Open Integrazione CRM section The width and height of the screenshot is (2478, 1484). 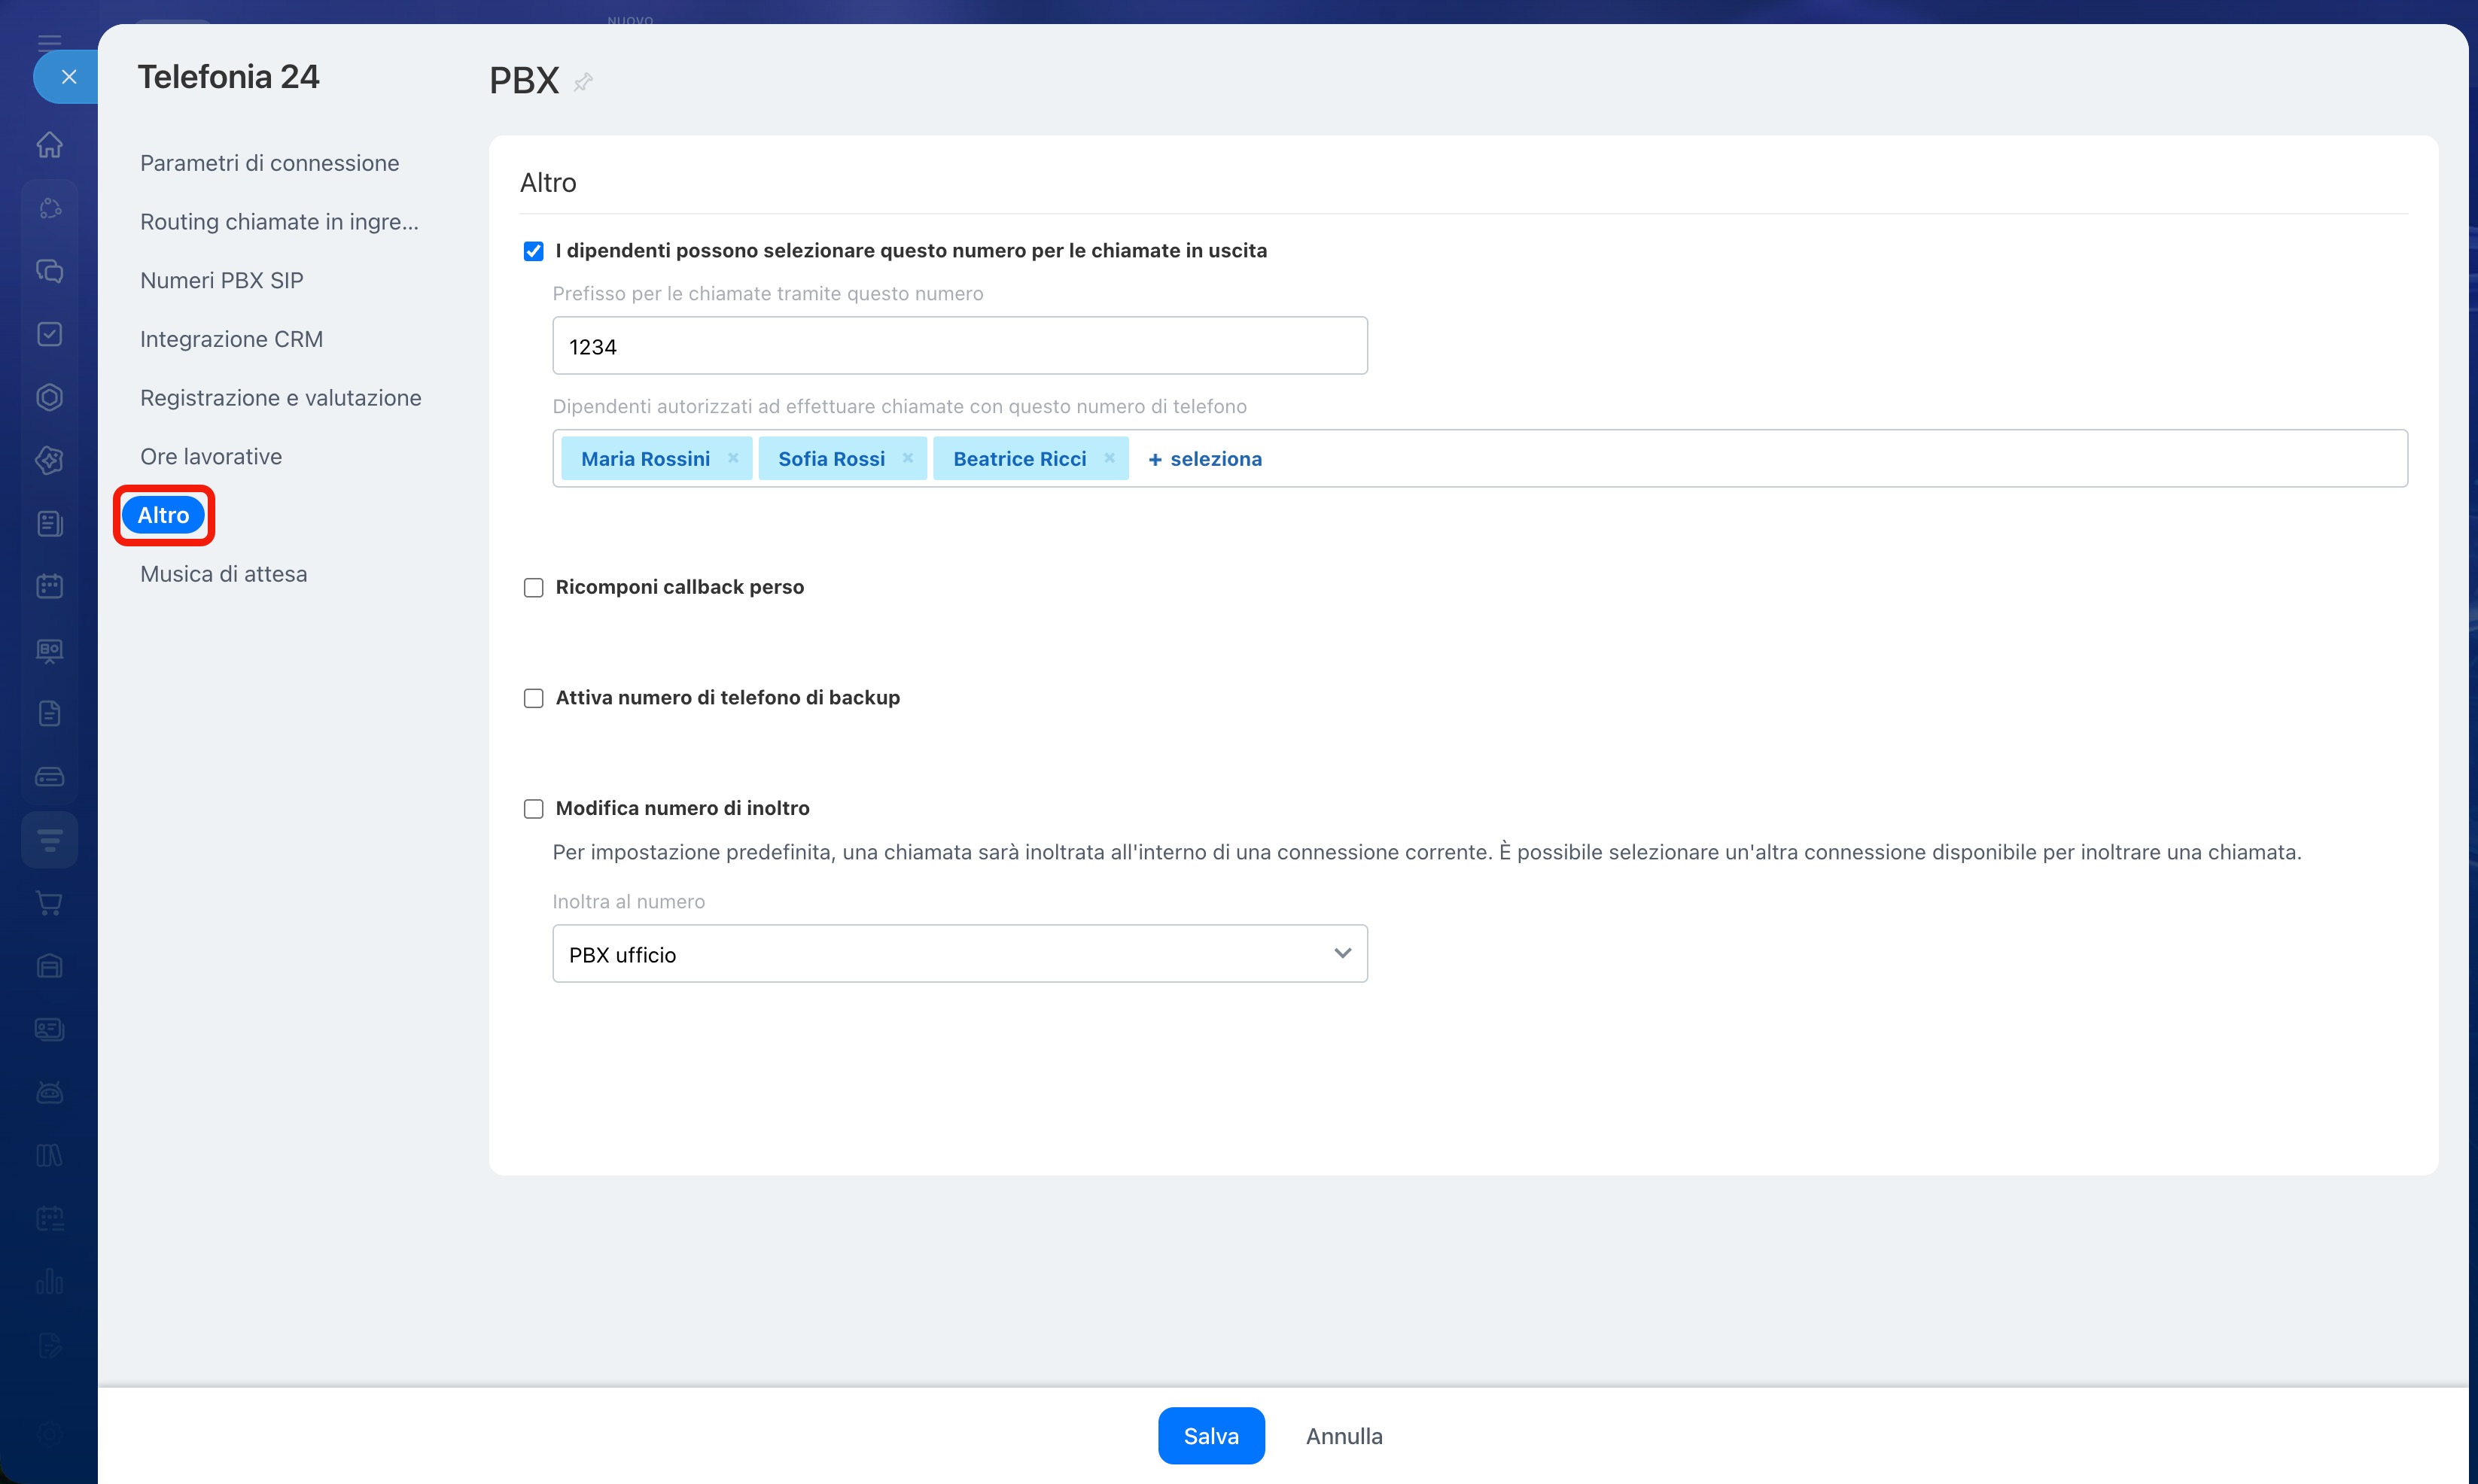click(231, 339)
